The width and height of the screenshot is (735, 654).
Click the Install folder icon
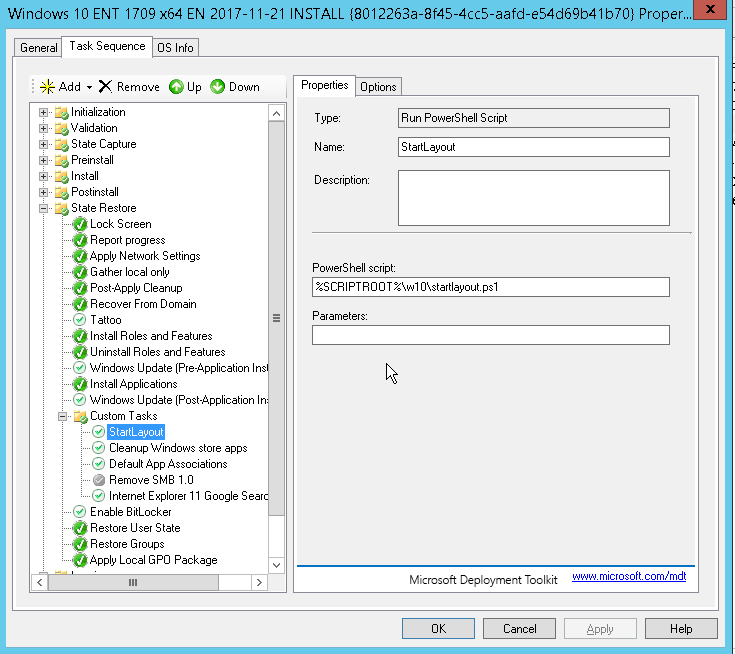point(61,176)
